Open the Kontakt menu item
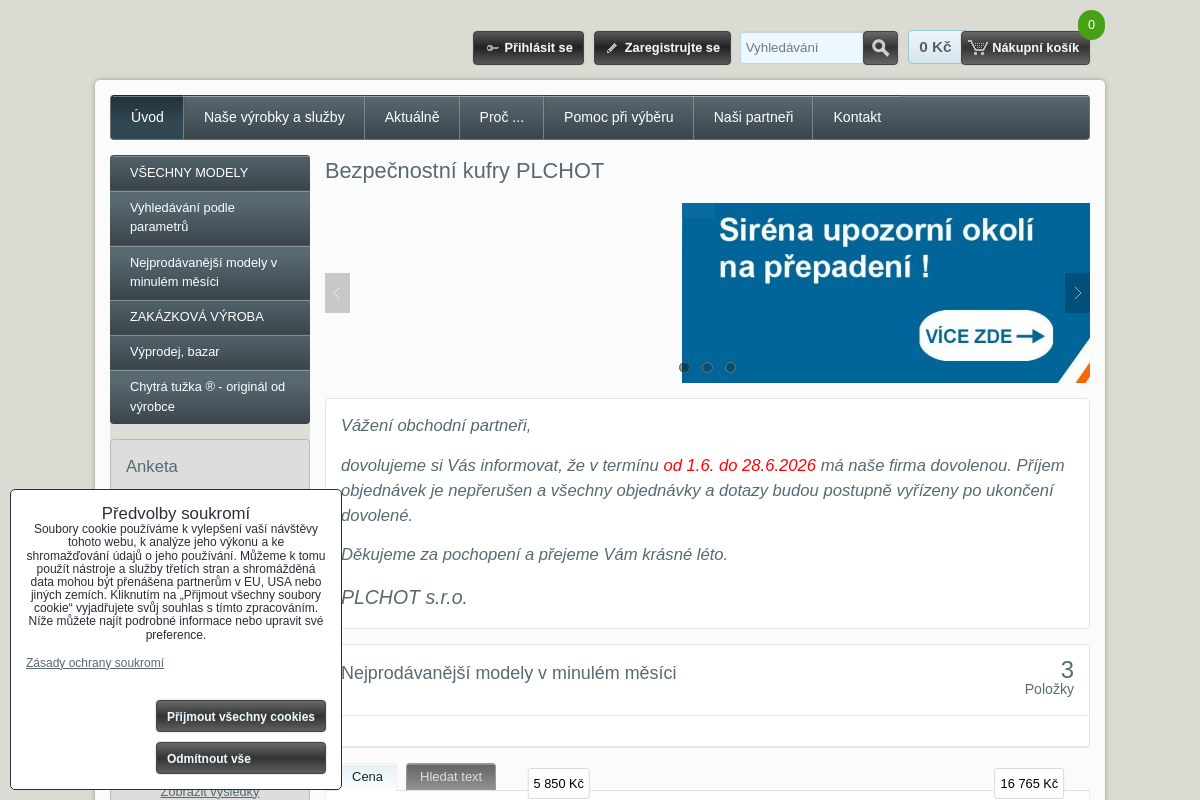Image resolution: width=1200 pixels, height=800 pixels. (857, 117)
